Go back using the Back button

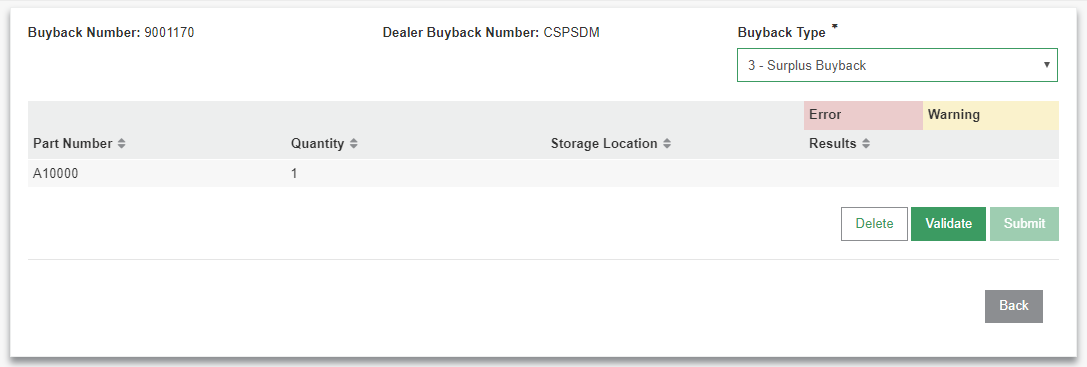tap(1014, 306)
